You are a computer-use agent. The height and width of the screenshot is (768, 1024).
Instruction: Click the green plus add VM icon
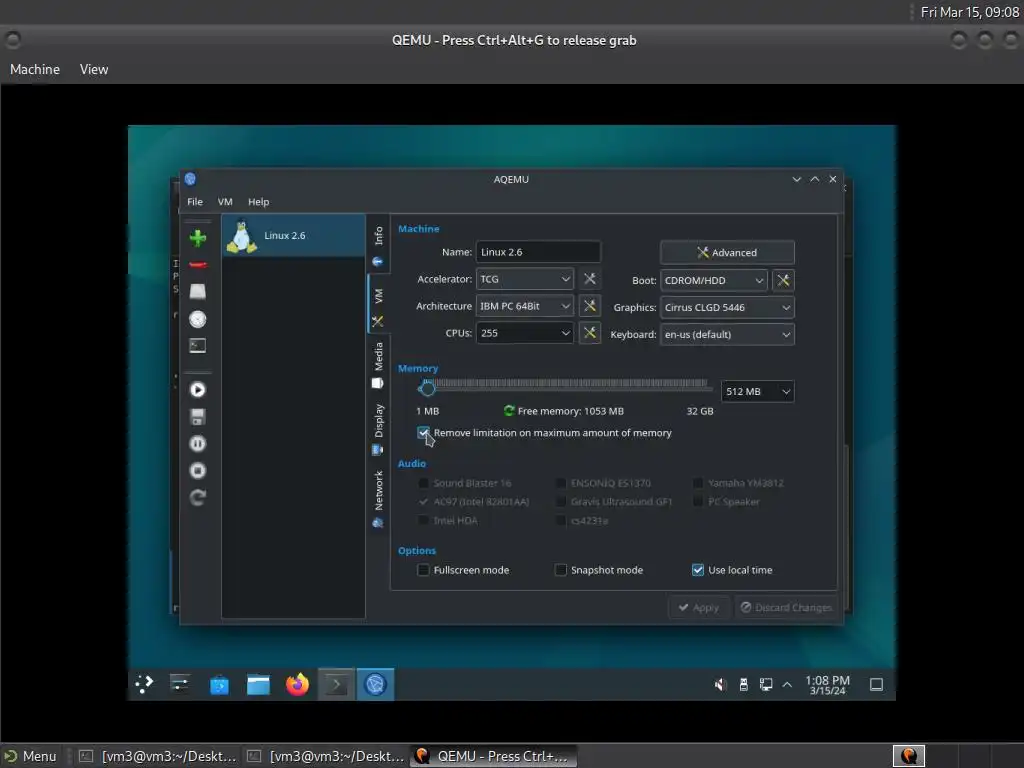[198, 238]
